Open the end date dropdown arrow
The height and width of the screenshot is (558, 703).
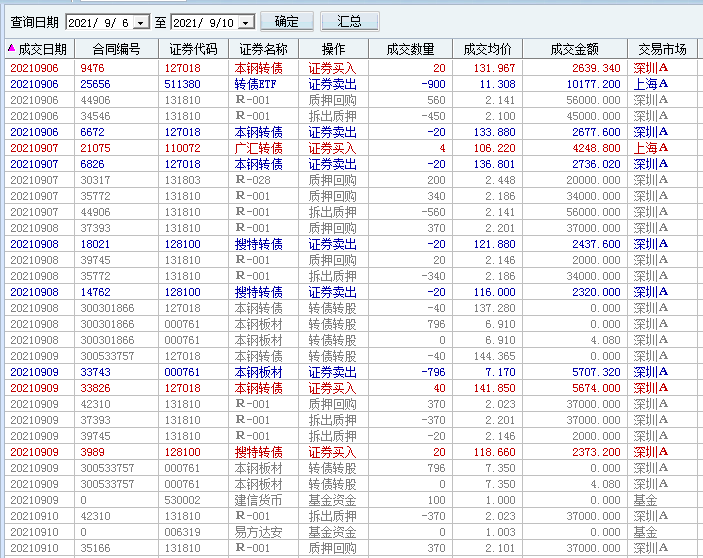[246, 22]
